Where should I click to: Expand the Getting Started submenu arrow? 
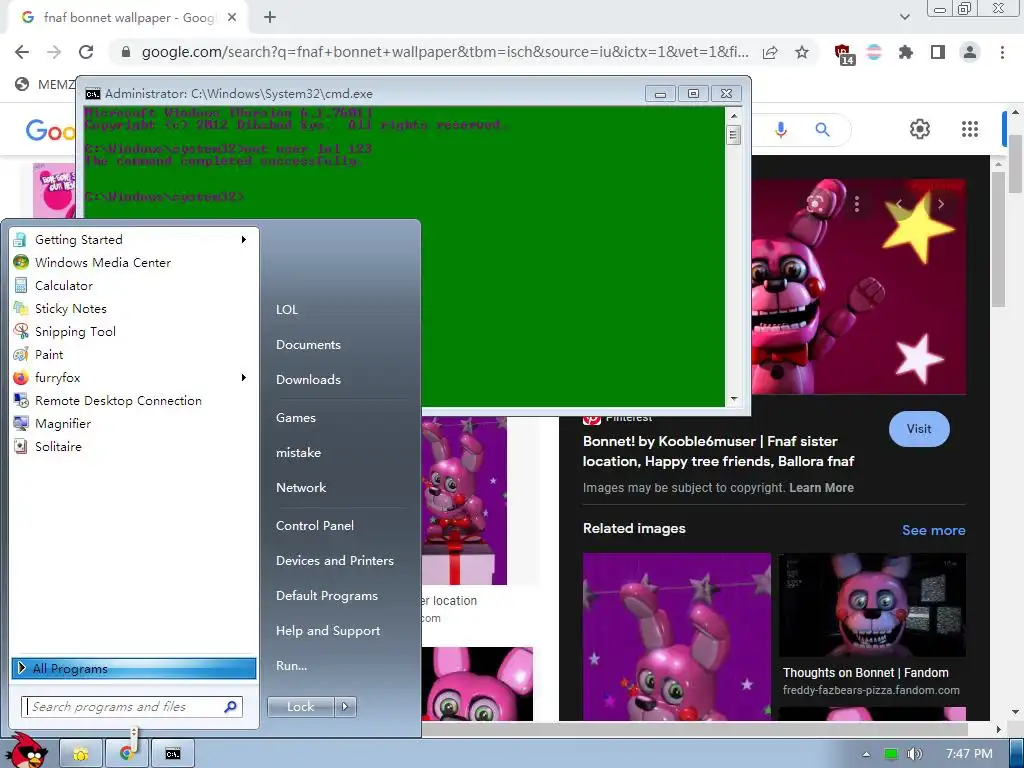pos(244,240)
